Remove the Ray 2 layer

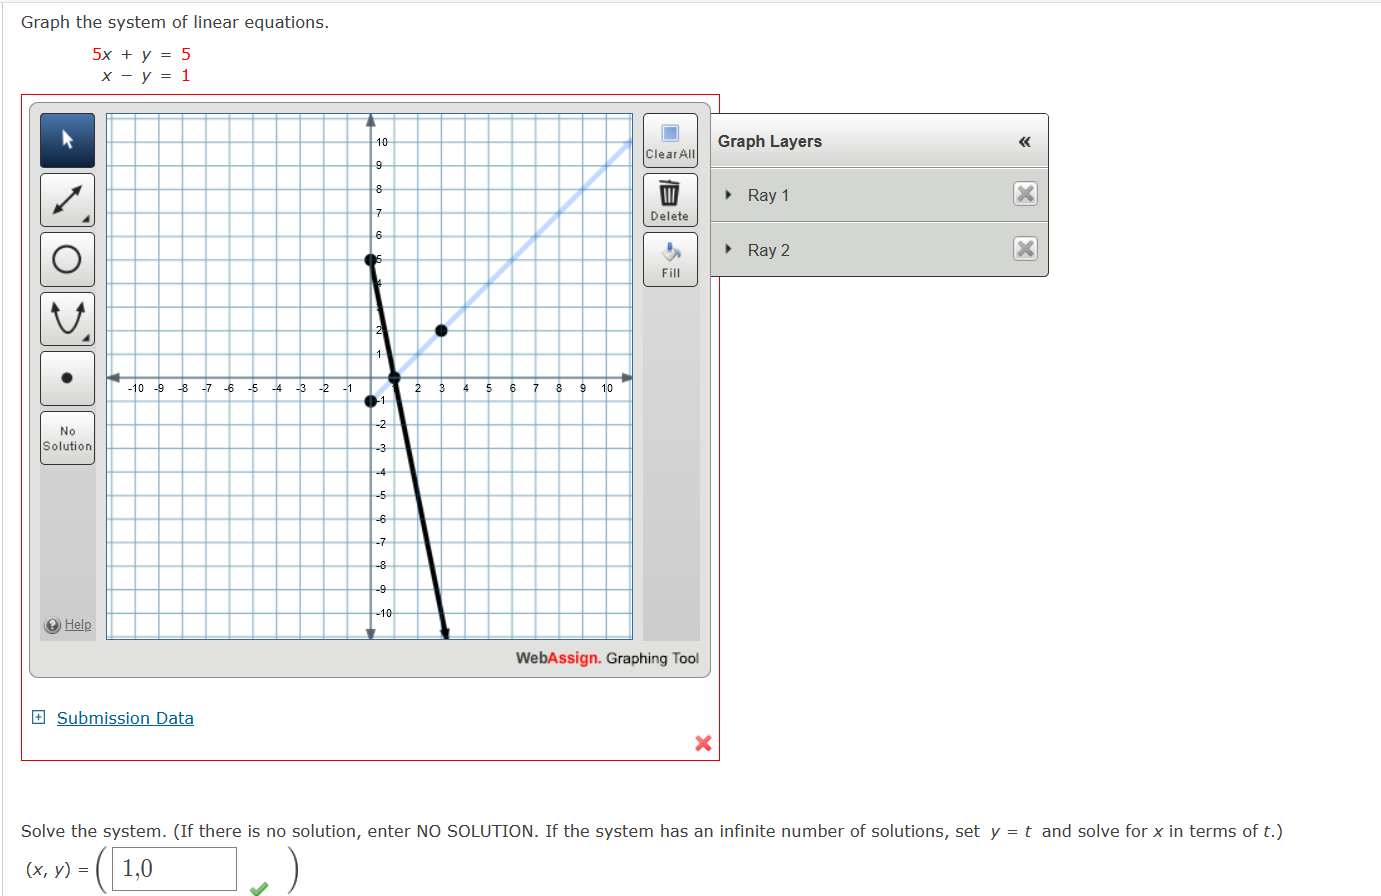1024,249
